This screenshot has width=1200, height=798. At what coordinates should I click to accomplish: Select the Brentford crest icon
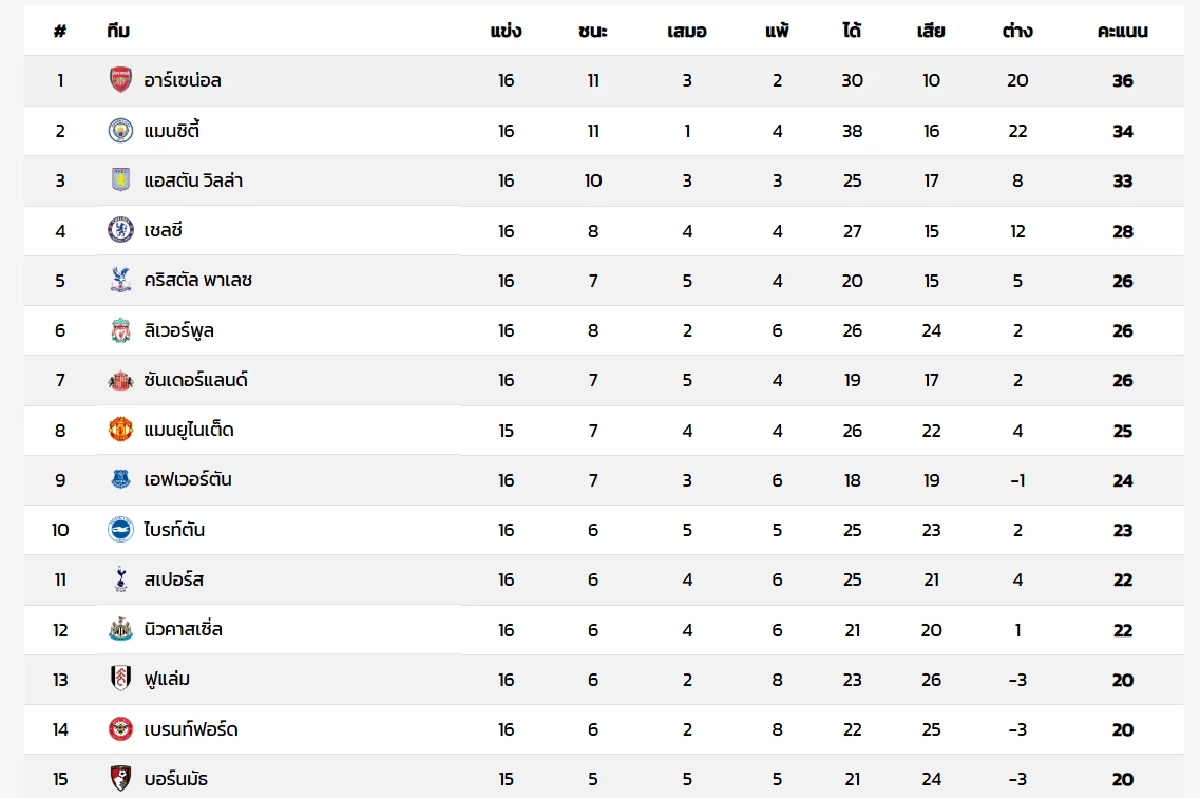coord(121,730)
